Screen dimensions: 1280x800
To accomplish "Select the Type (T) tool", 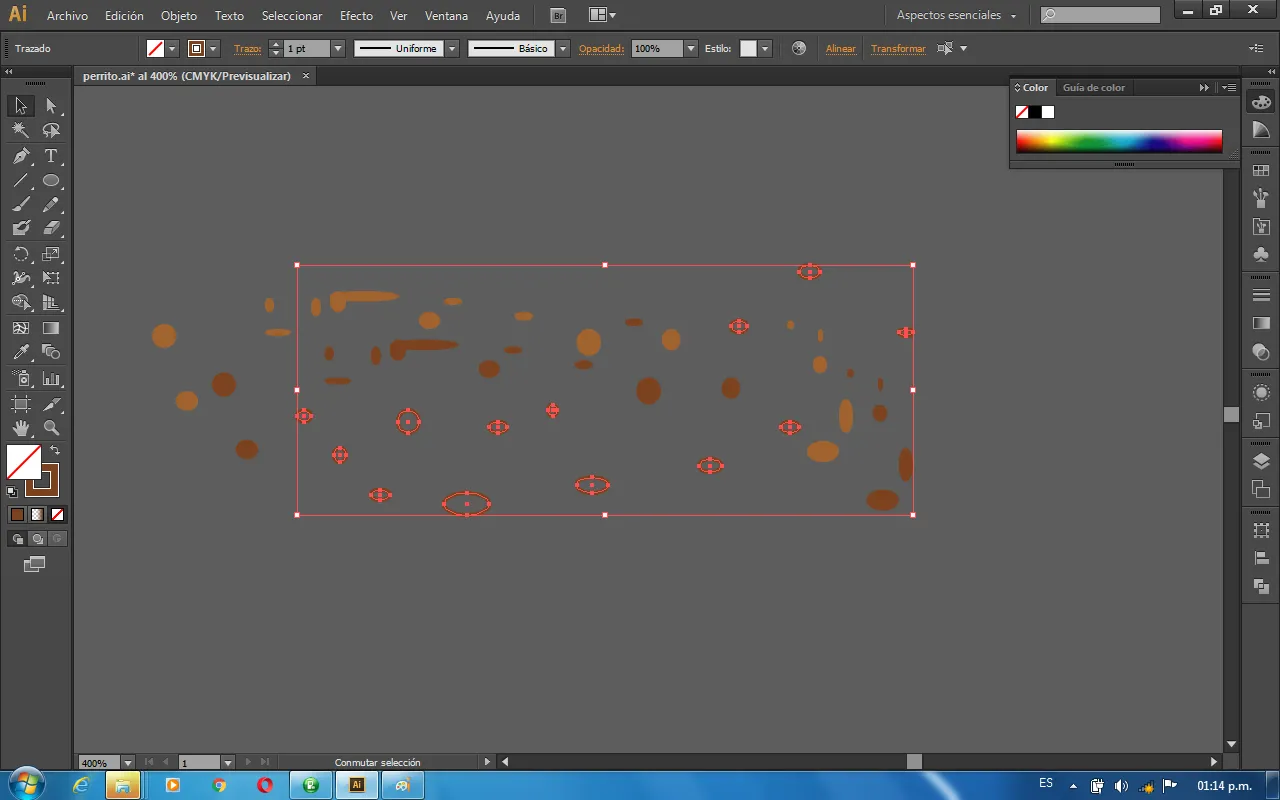I will 51,156.
